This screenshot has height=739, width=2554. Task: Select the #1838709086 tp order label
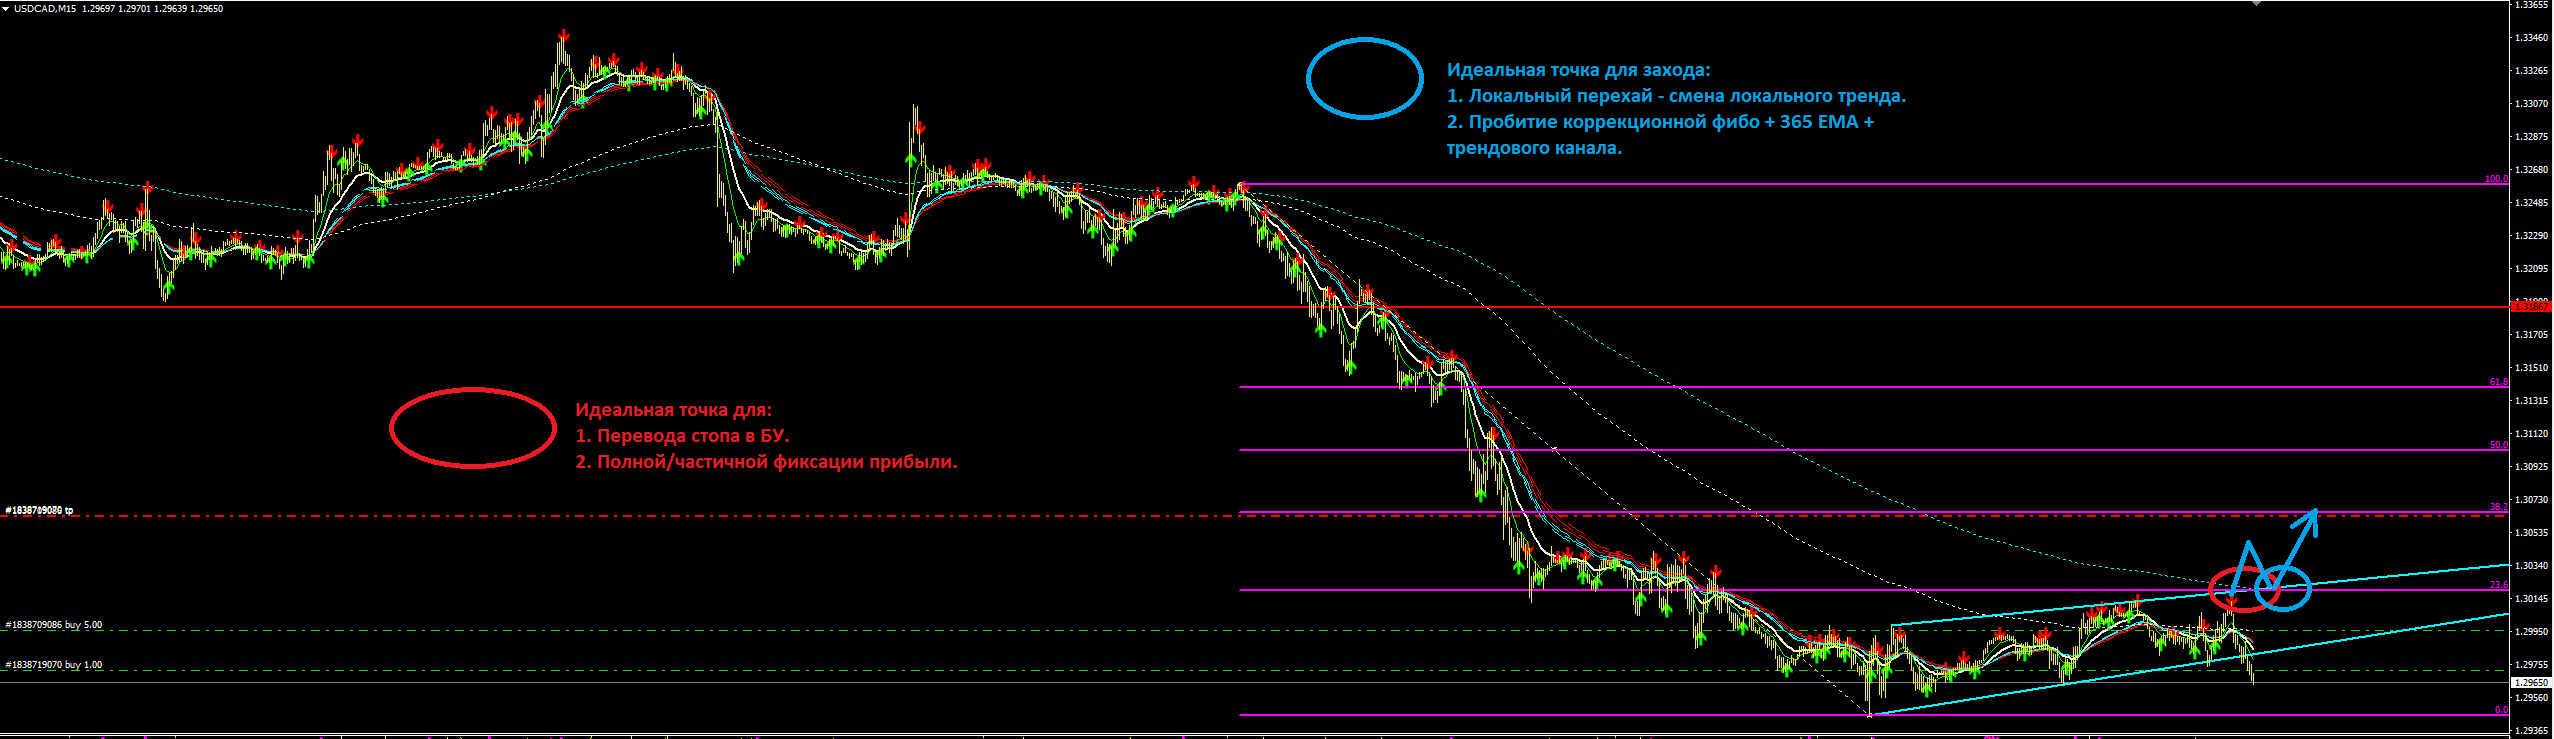click(x=39, y=510)
